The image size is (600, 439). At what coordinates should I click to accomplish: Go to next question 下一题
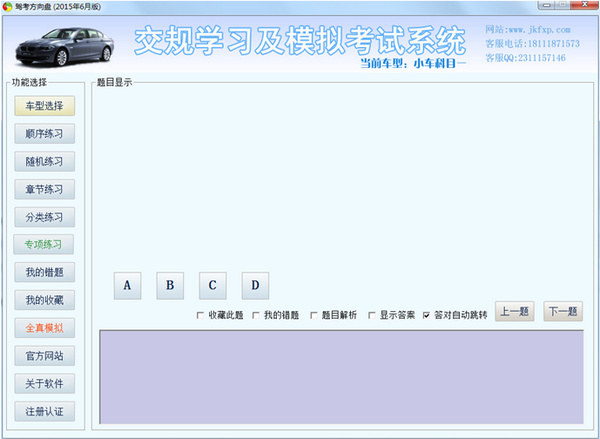563,311
